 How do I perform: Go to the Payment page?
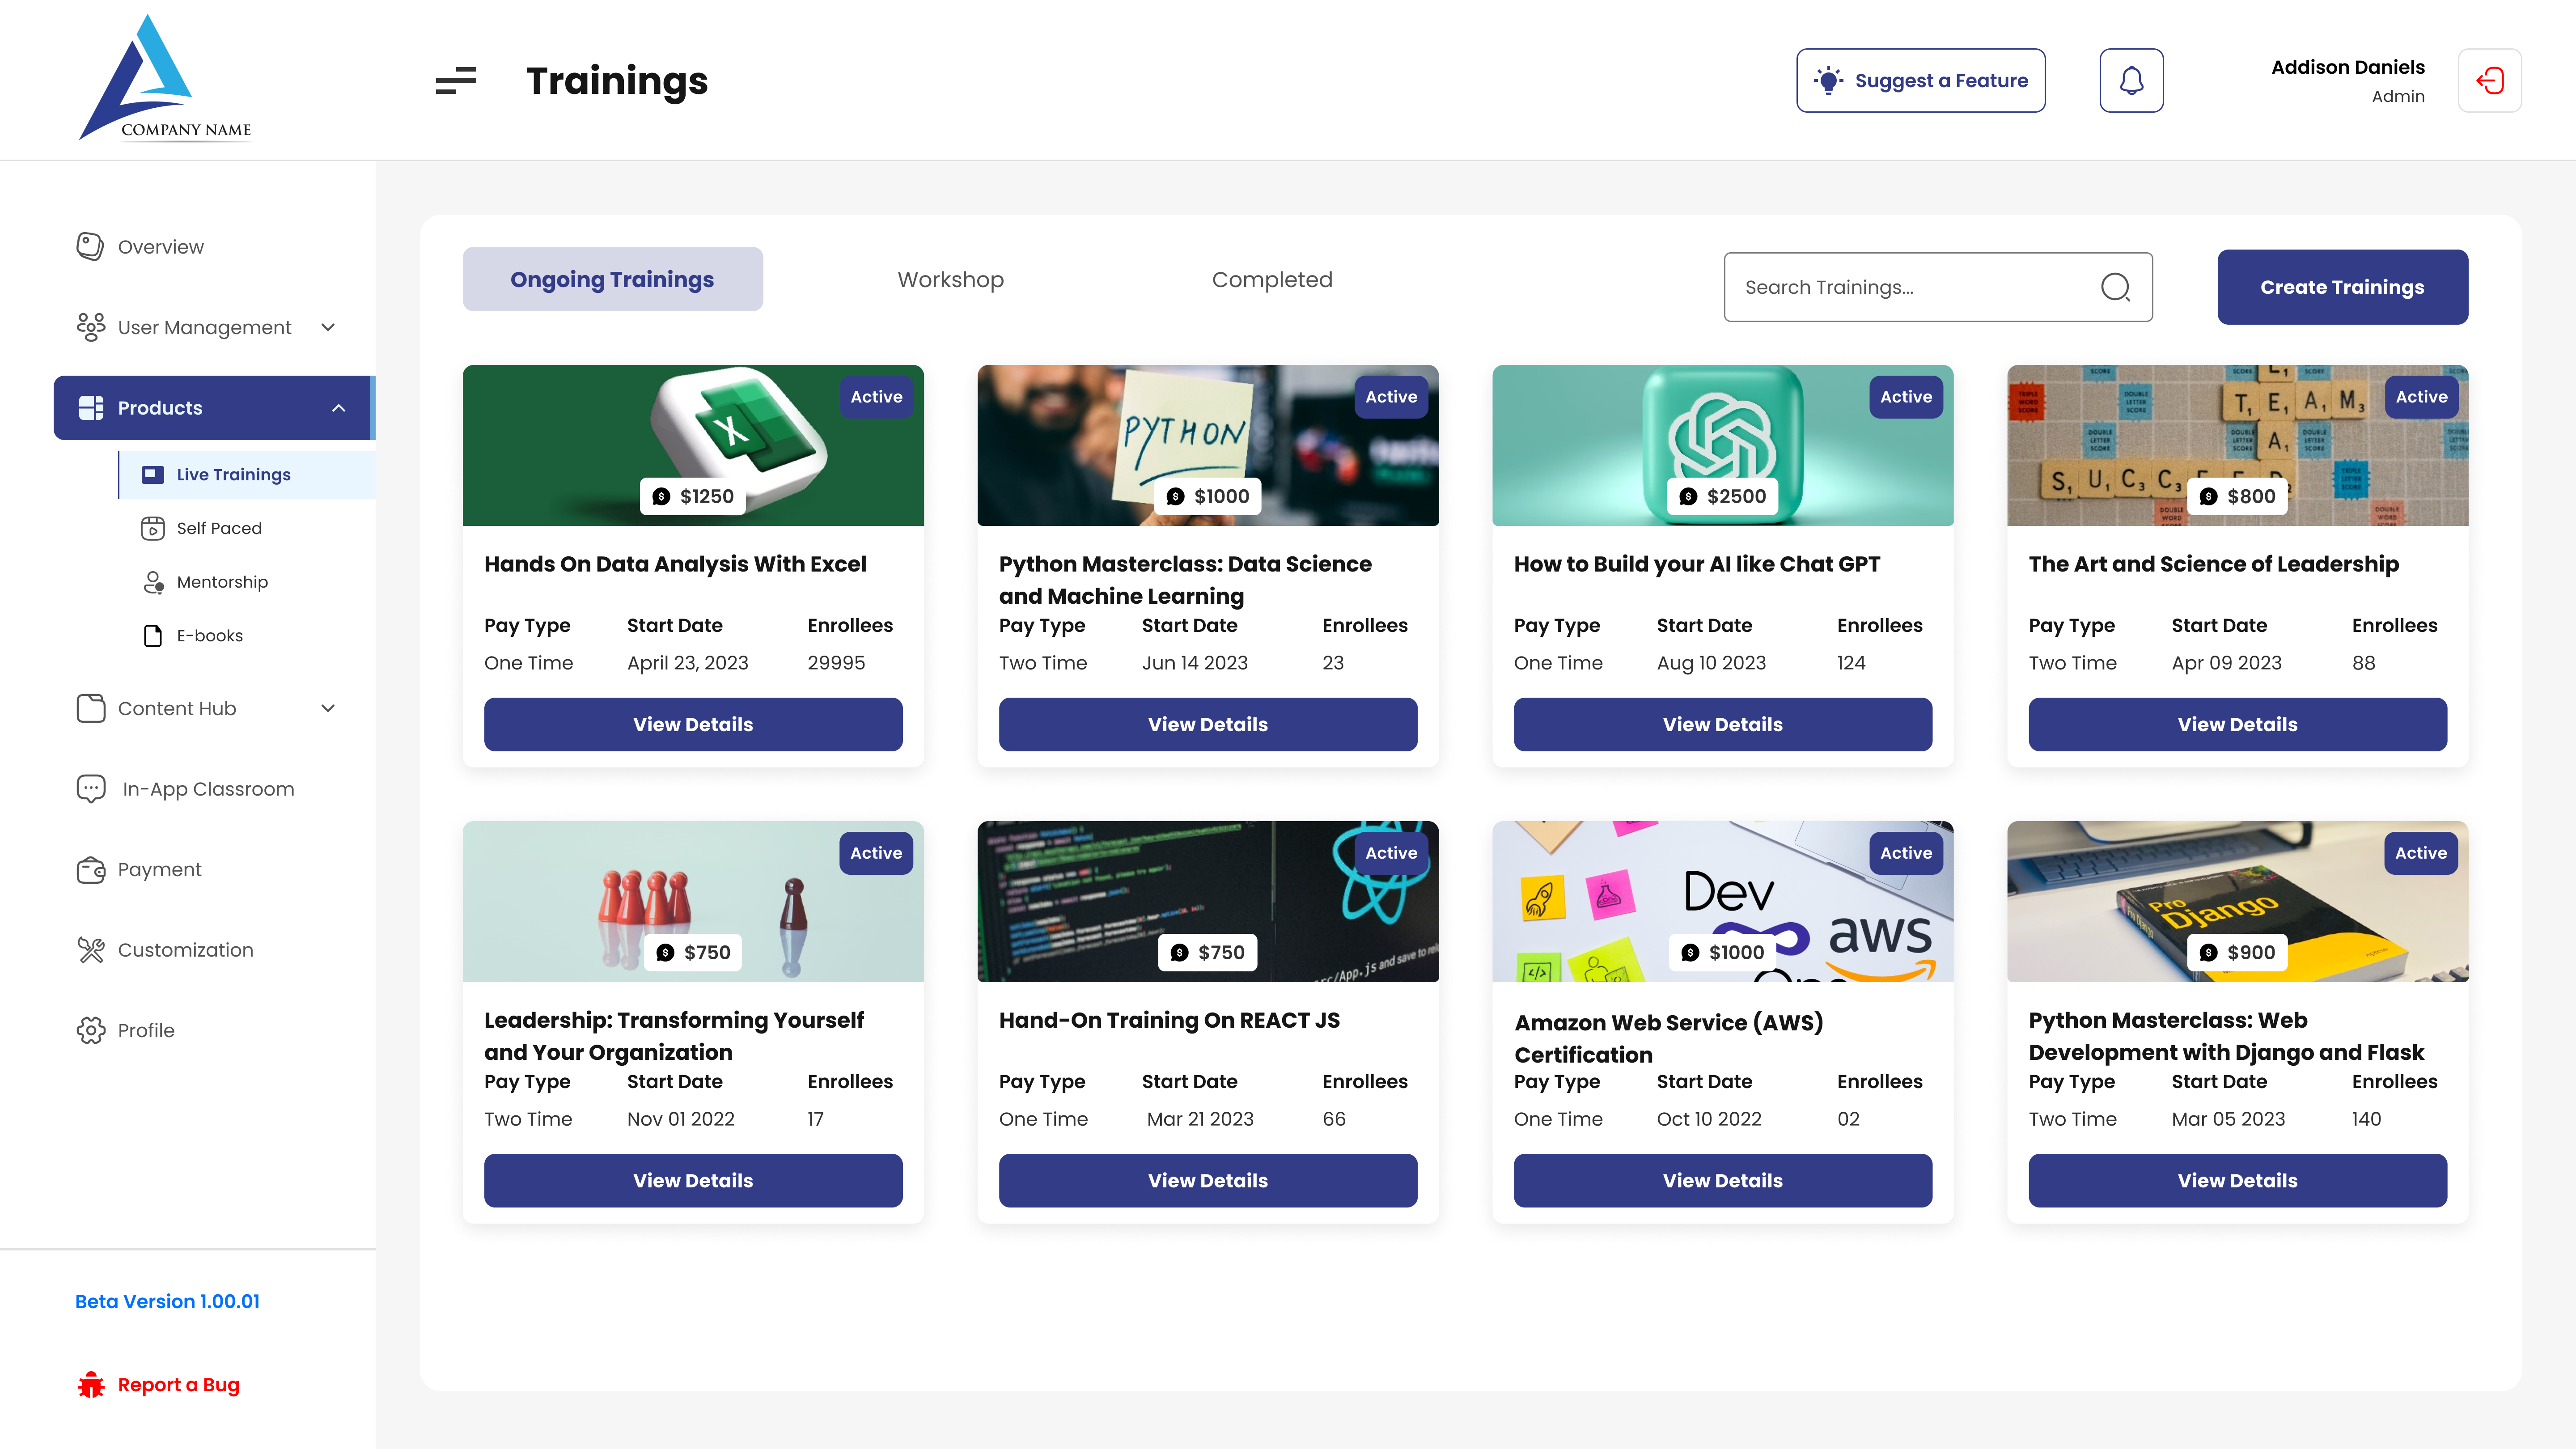[x=159, y=869]
